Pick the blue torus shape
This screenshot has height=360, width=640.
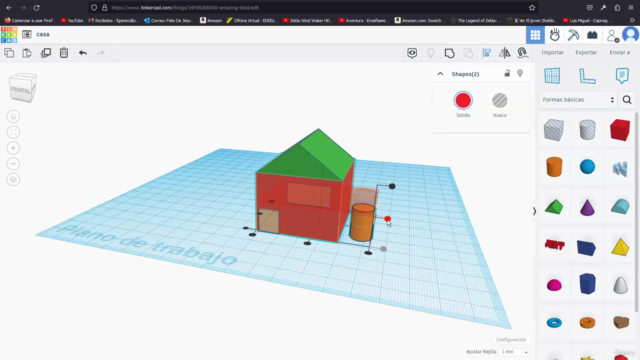(554, 323)
